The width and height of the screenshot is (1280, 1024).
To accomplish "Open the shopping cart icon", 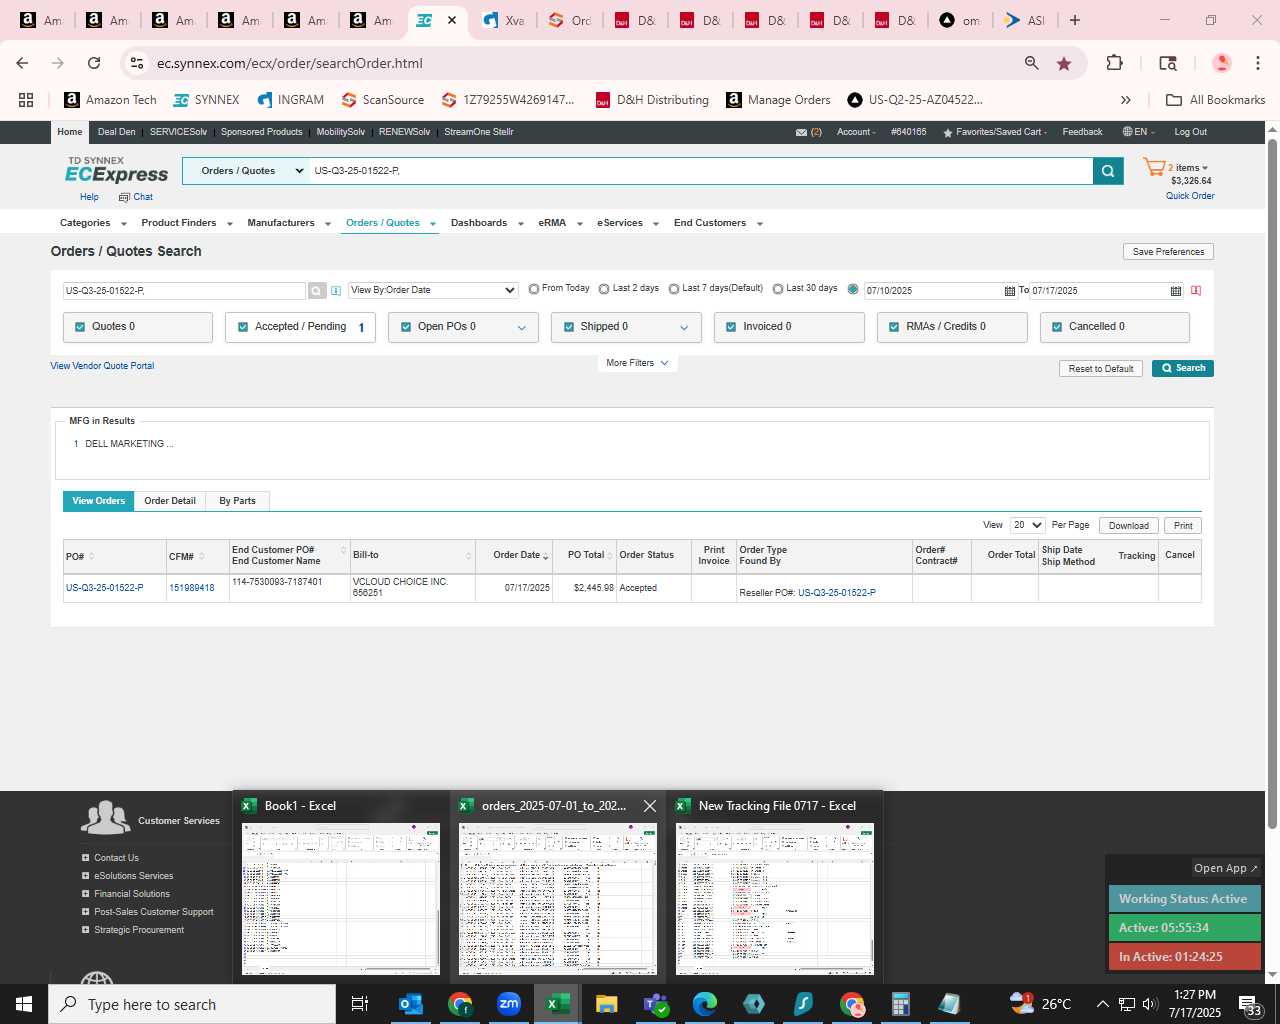I will pyautogui.click(x=1154, y=168).
